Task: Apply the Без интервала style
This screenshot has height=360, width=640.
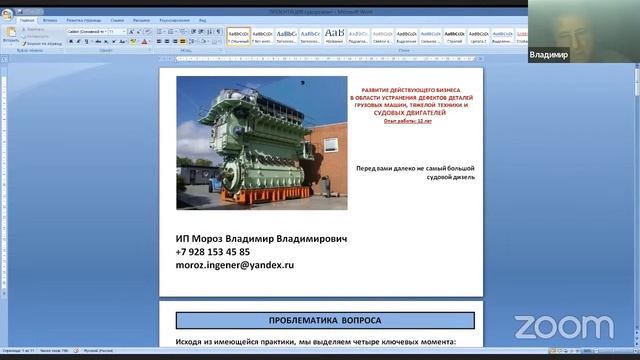Action: click(x=262, y=36)
